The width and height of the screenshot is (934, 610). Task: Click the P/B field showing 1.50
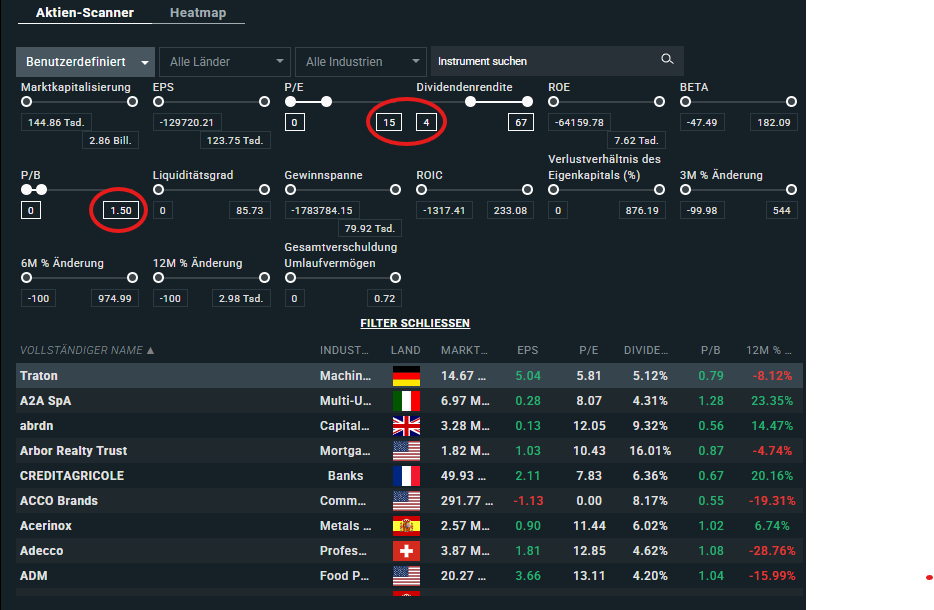pos(118,210)
